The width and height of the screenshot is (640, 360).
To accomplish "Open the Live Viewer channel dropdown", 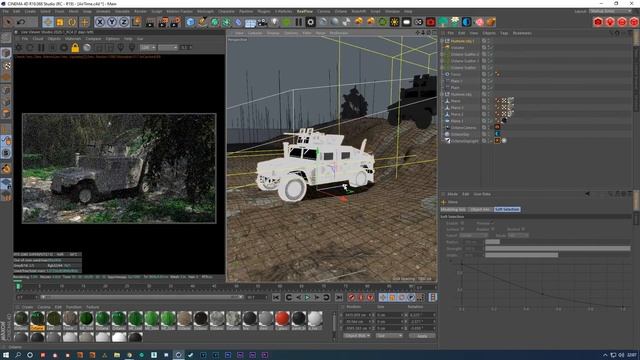I will coord(148,48).
